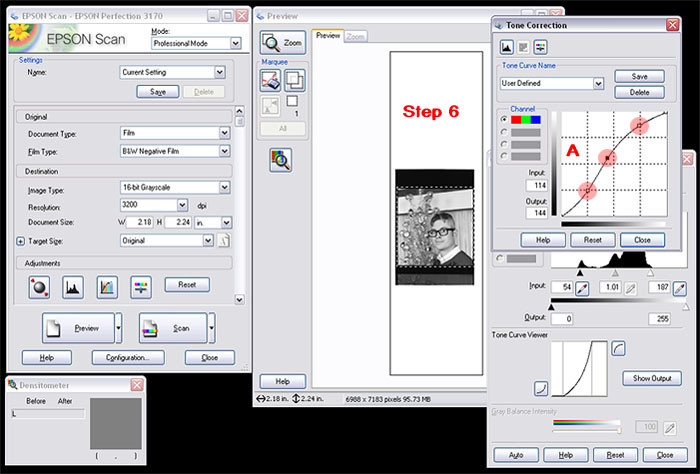The width and height of the screenshot is (700, 474).
Task: Click the copy marquee icon
Action: pos(294,81)
